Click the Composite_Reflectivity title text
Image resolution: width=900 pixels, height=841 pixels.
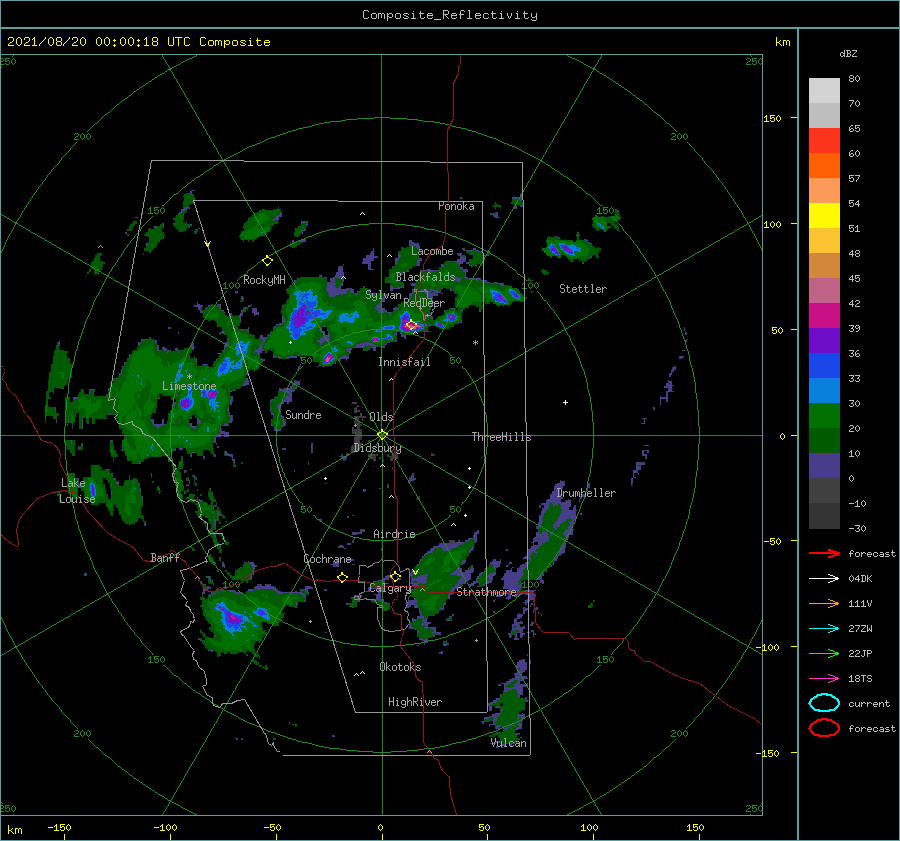pyautogui.click(x=449, y=15)
